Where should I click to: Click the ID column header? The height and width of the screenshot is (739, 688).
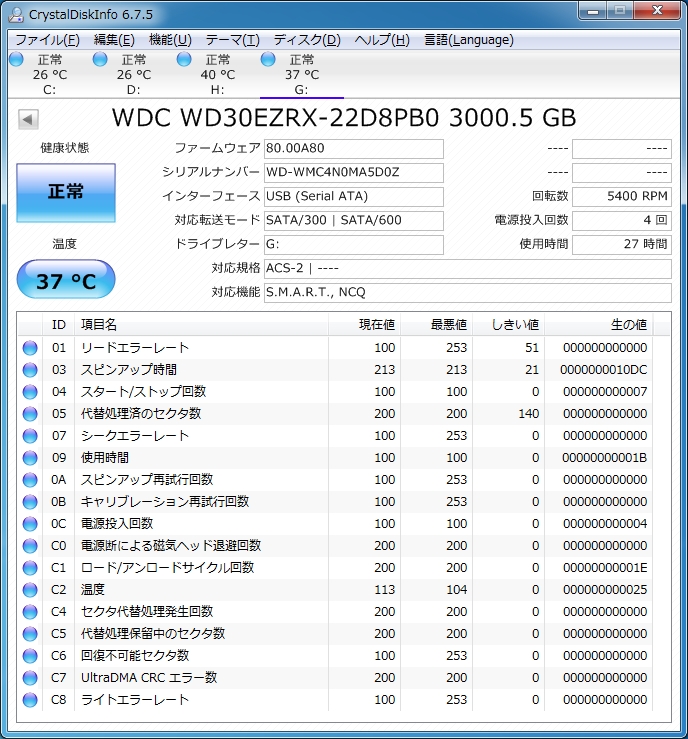[58, 325]
